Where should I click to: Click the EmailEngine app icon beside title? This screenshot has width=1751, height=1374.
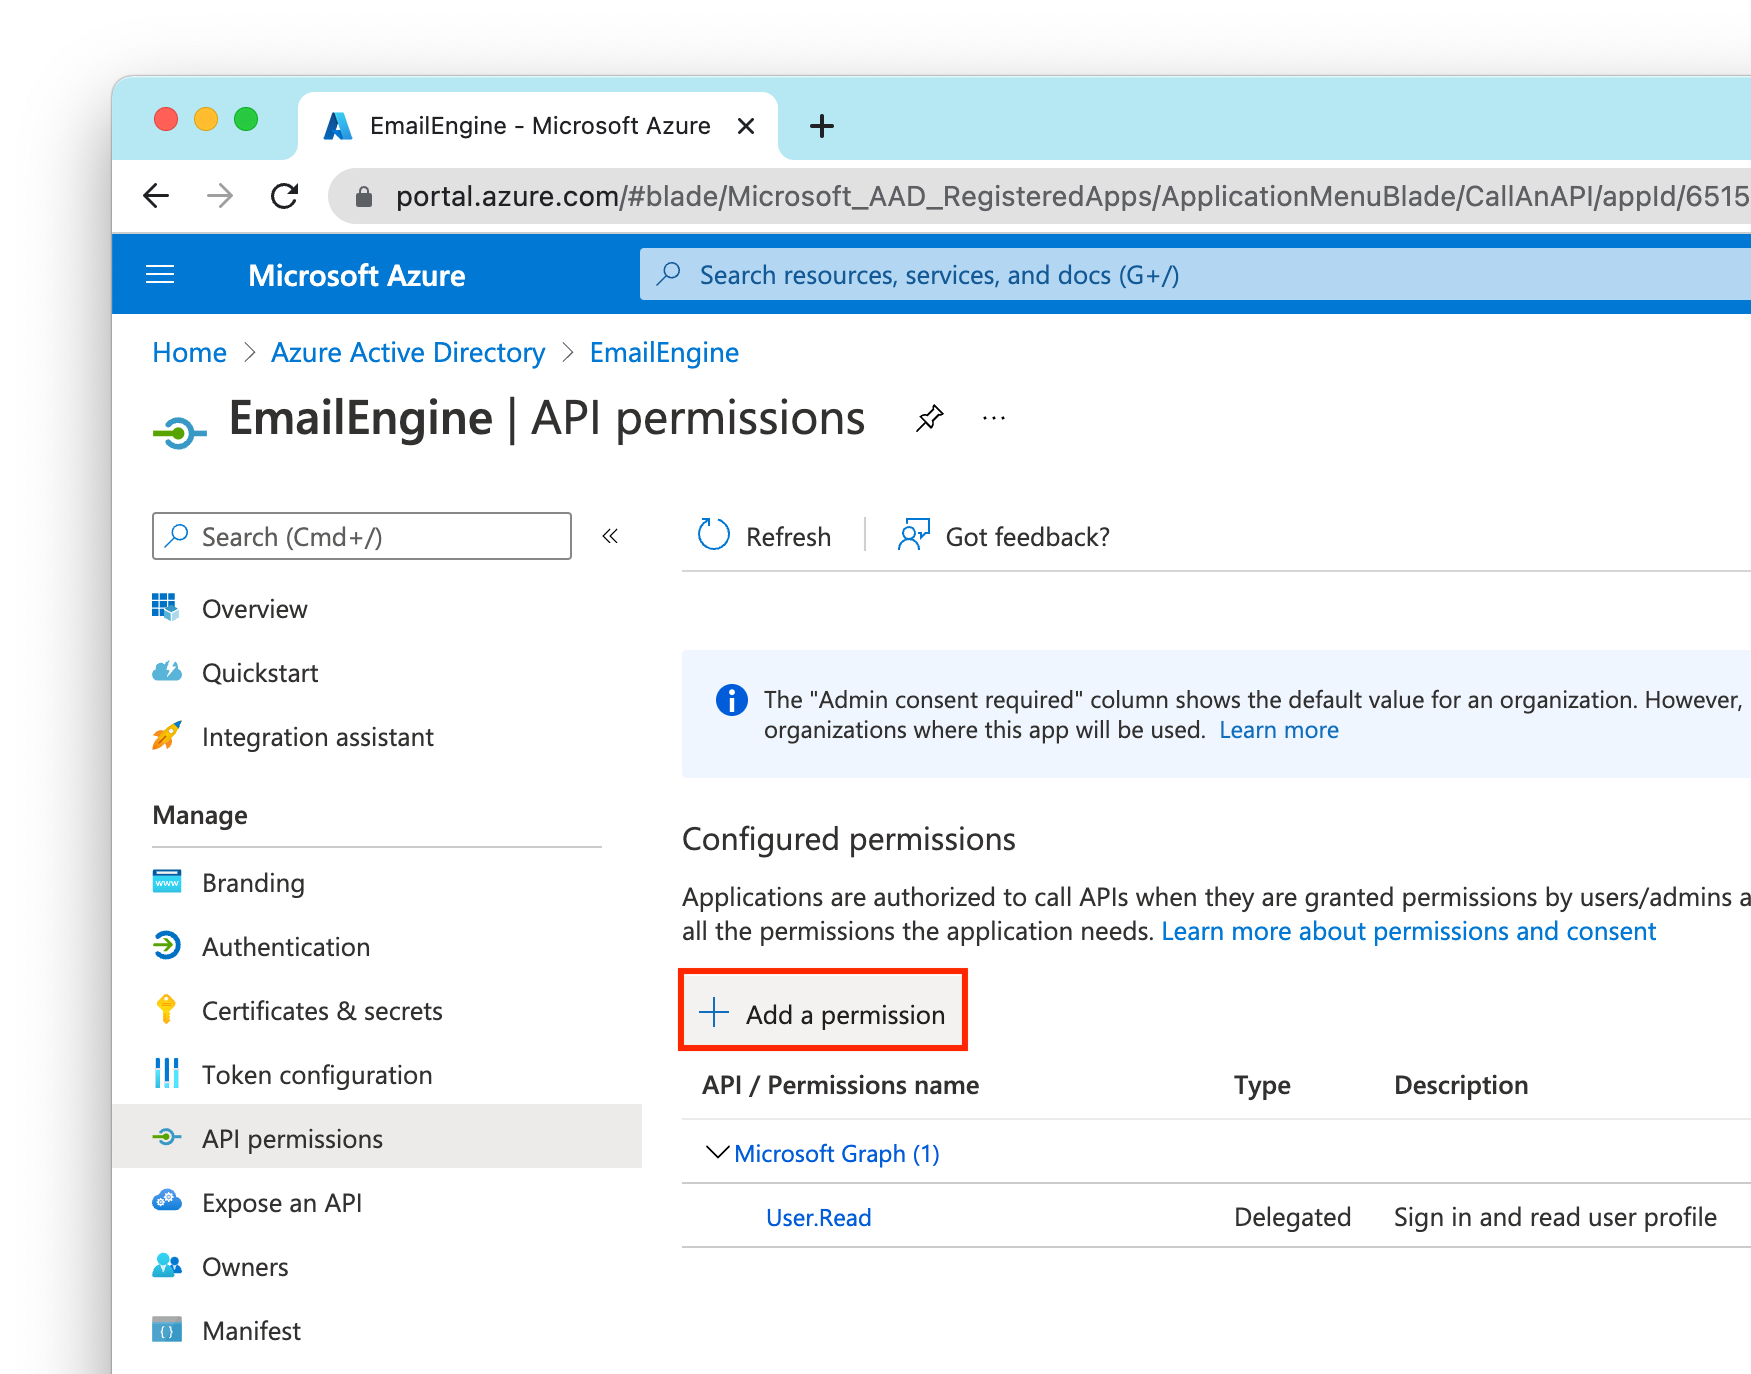click(x=179, y=432)
